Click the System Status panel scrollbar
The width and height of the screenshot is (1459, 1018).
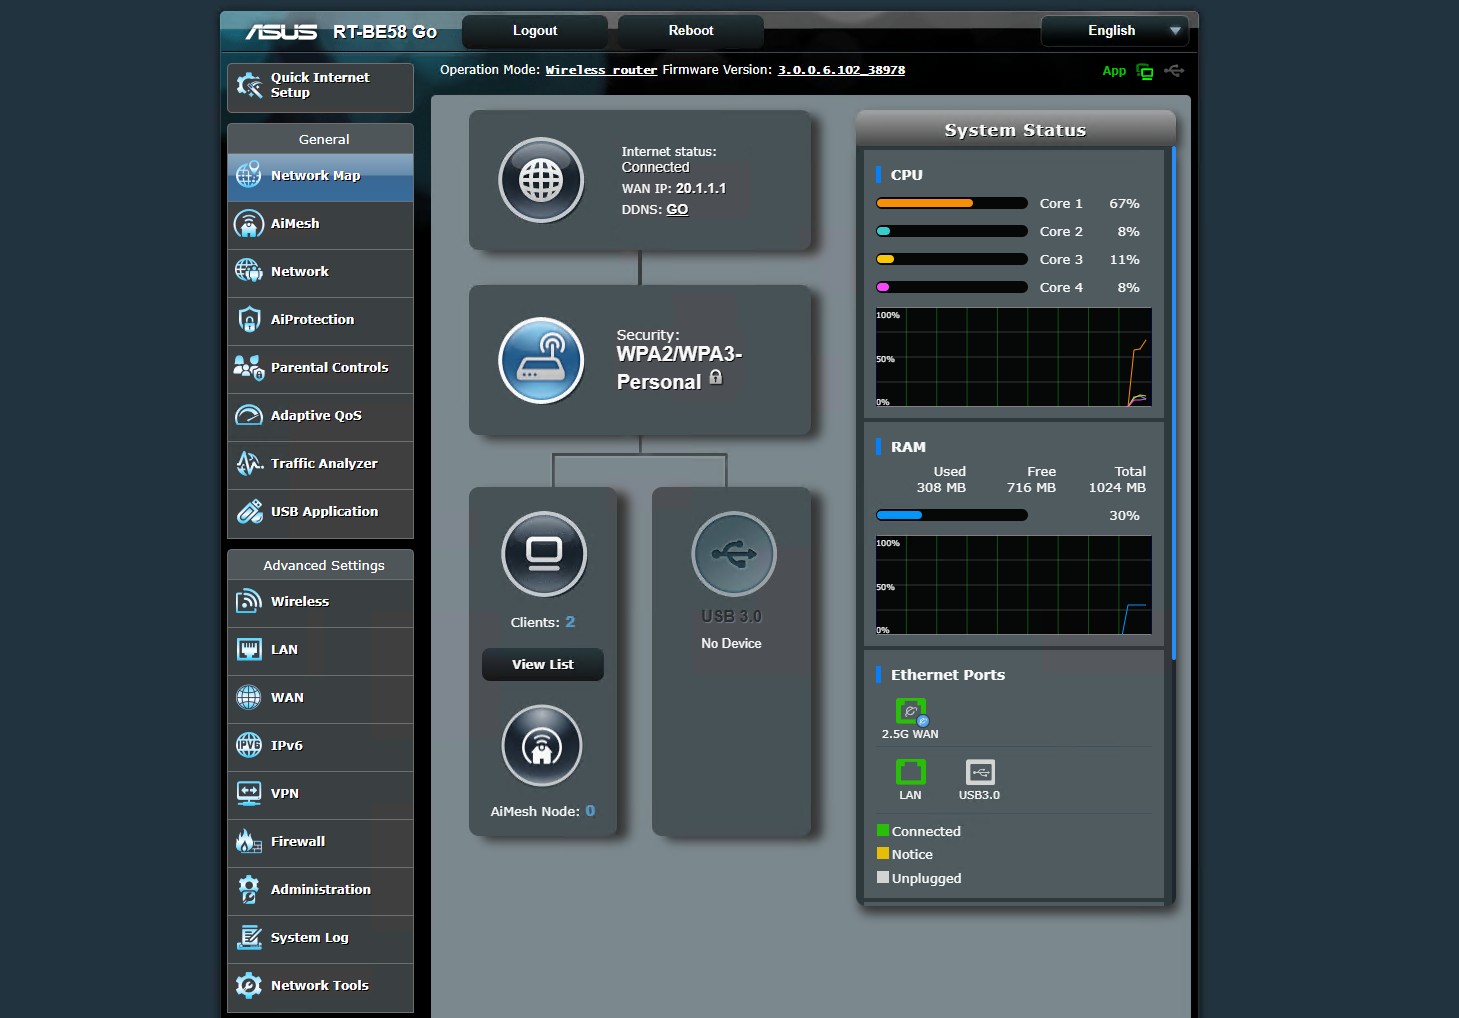click(1173, 400)
